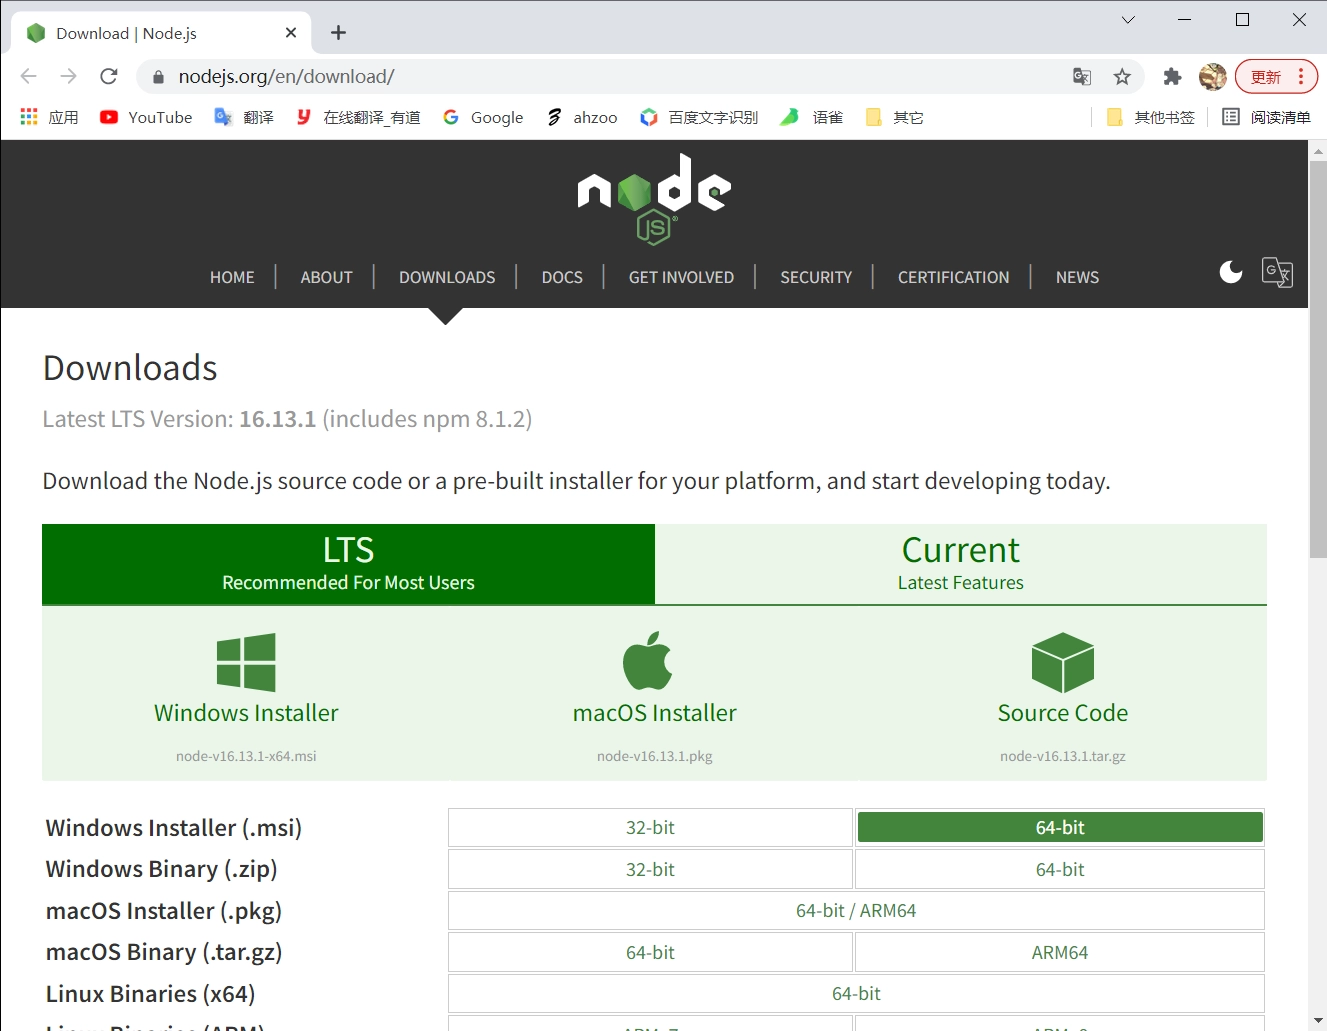Open the DOCS navigation menu item
Screen dimensions: 1327x1031
tap(562, 278)
